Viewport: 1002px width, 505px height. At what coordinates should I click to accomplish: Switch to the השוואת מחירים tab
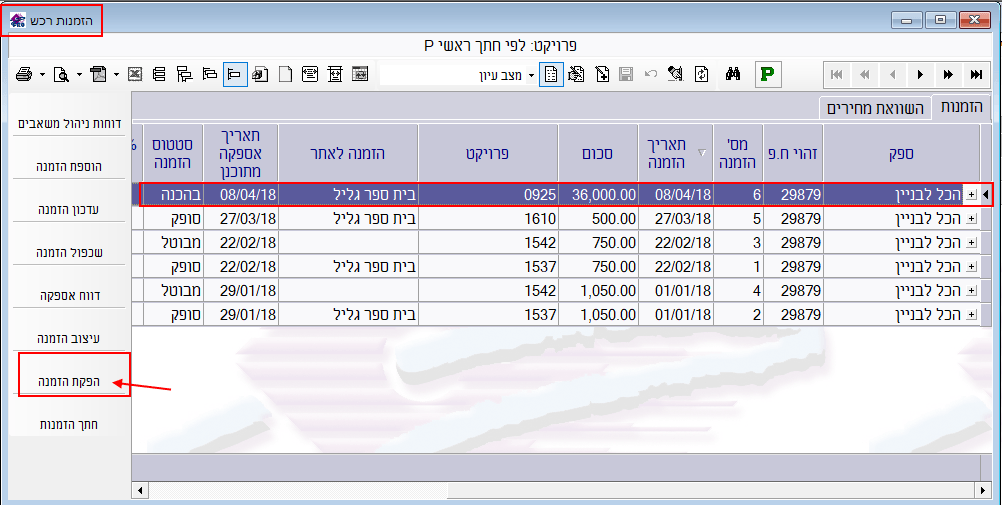coord(874,107)
